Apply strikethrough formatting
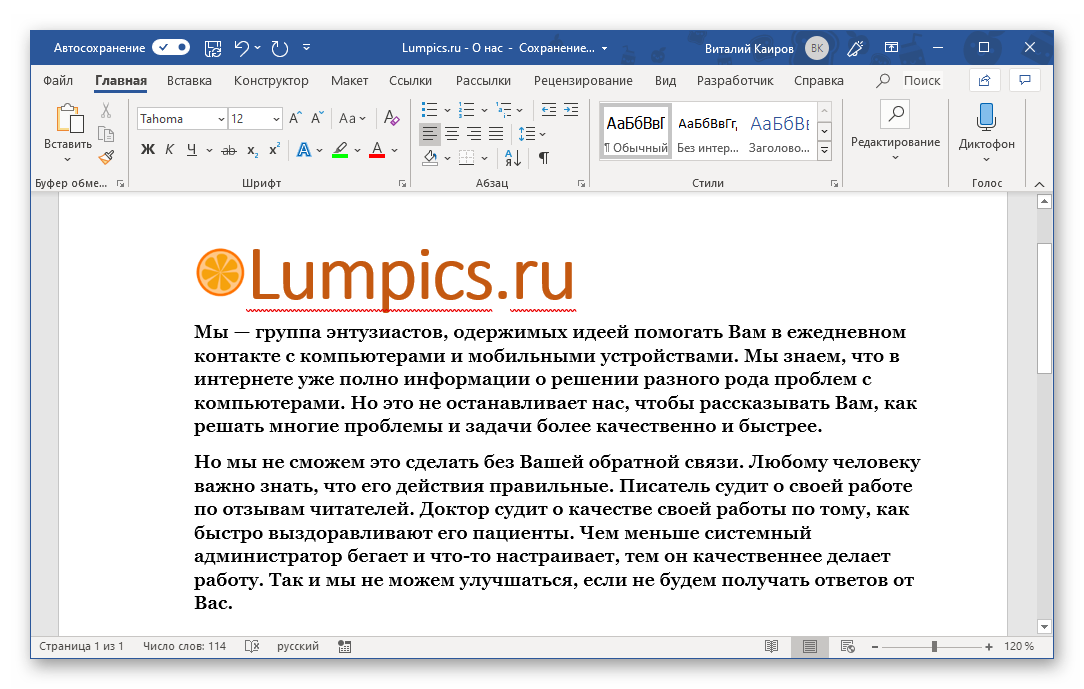This screenshot has width=1084, height=689. tap(229, 150)
